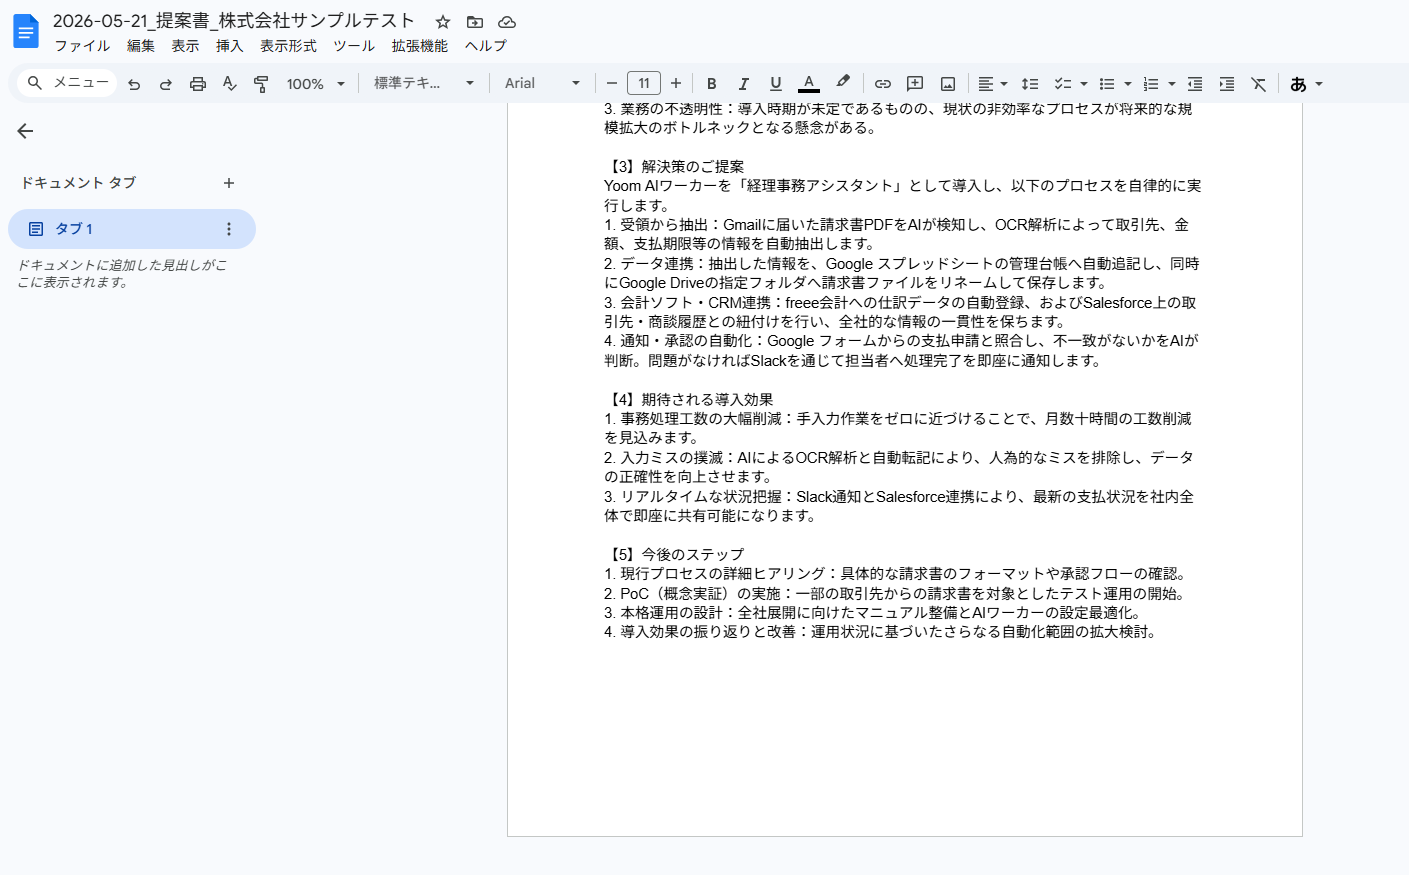1409x875 pixels.
Task: Open the 拡張機能 menu
Action: point(420,46)
